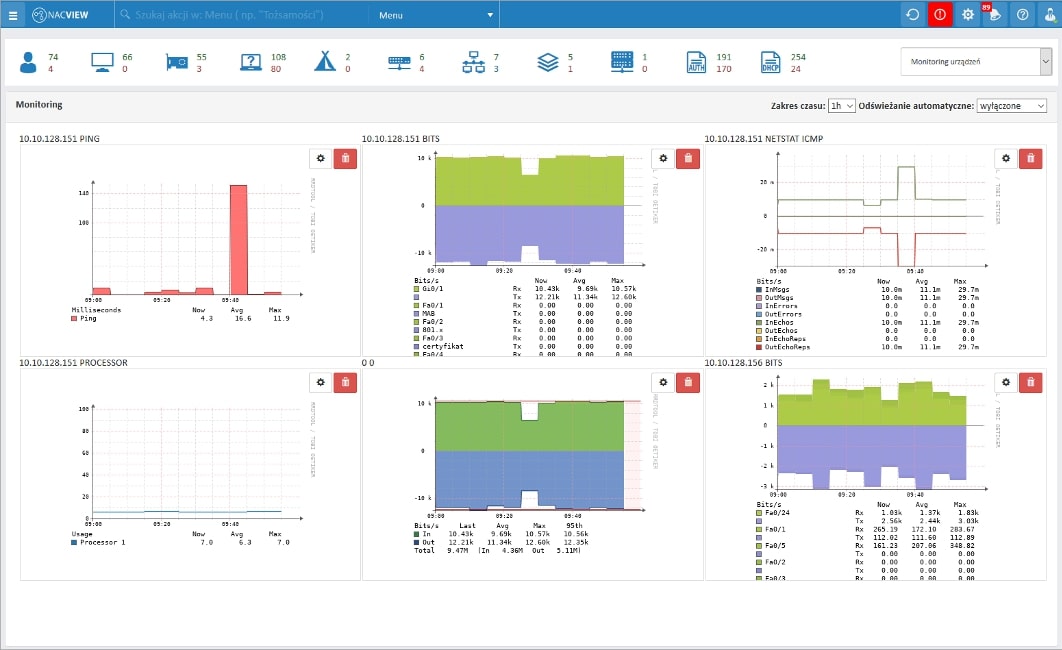
Task: Open the Odświeżanie automatyczne dropdown
Action: tap(1012, 105)
